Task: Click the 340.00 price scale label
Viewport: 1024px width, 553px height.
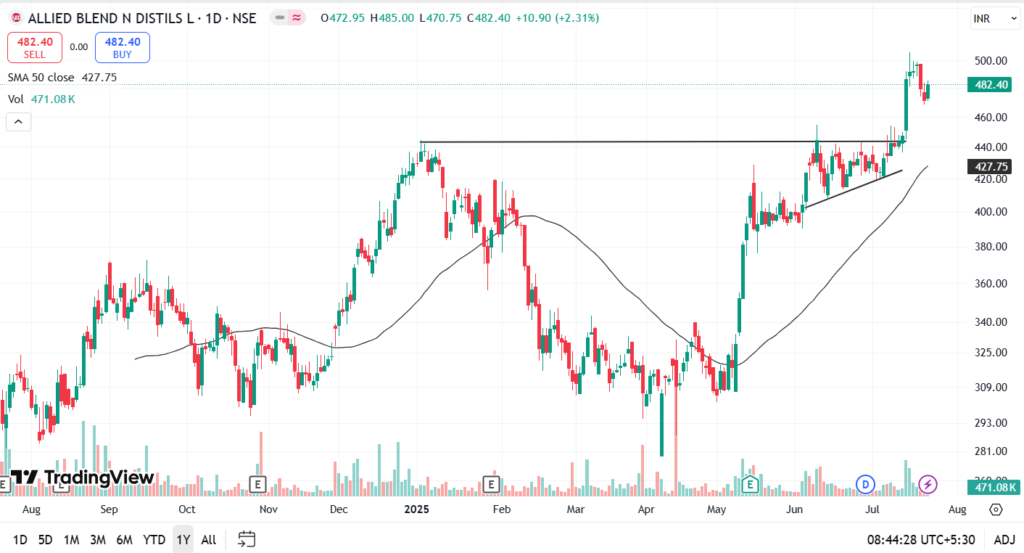Action: (x=991, y=322)
